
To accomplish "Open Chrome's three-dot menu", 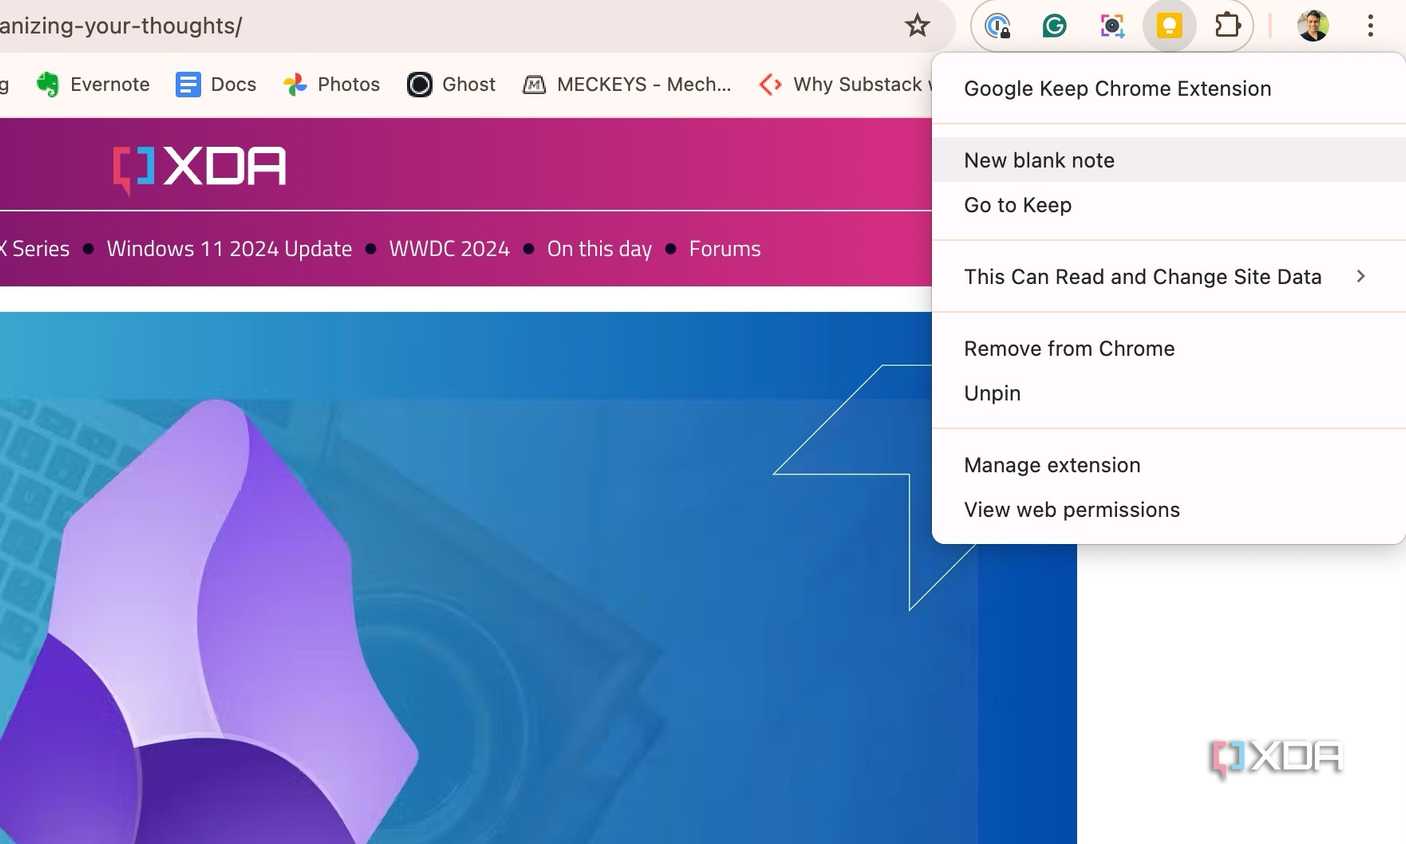I will point(1370,26).
